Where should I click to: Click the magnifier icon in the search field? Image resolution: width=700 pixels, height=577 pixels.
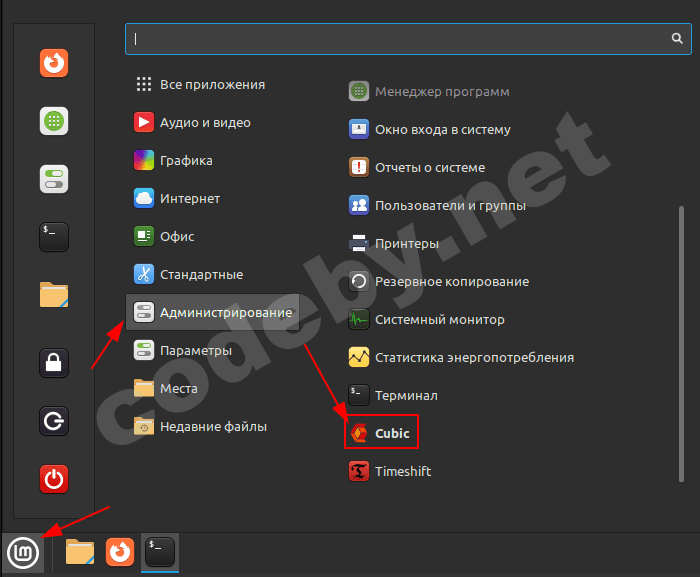(x=677, y=39)
